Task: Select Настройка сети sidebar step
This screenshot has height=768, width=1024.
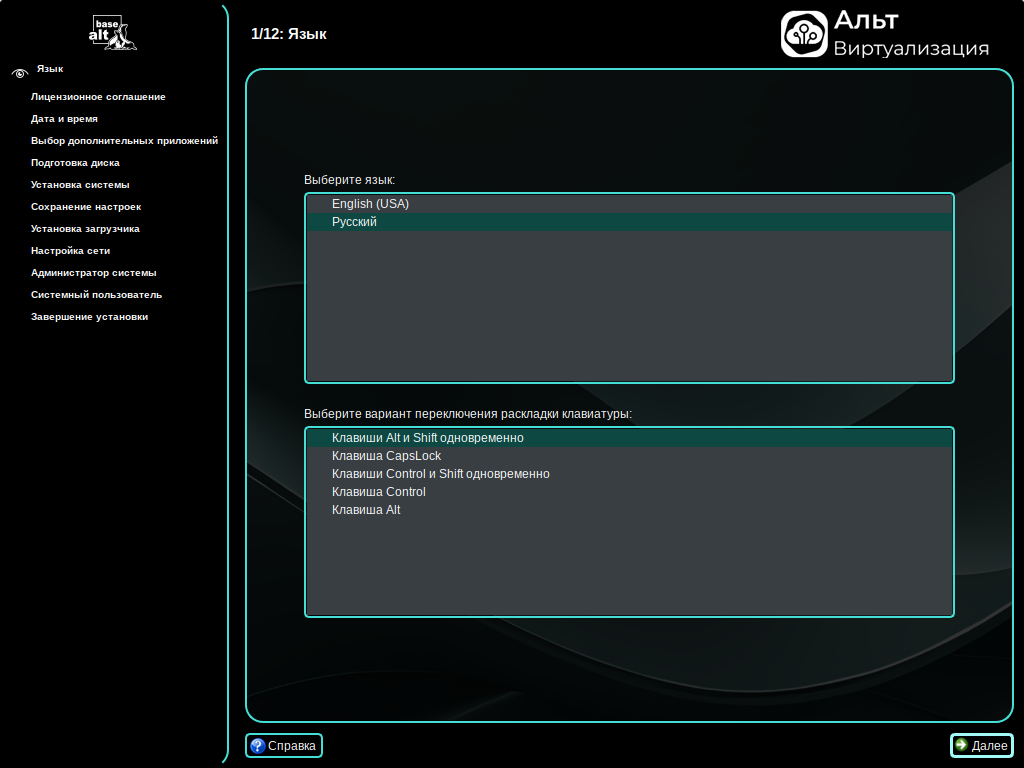Action: (70, 251)
